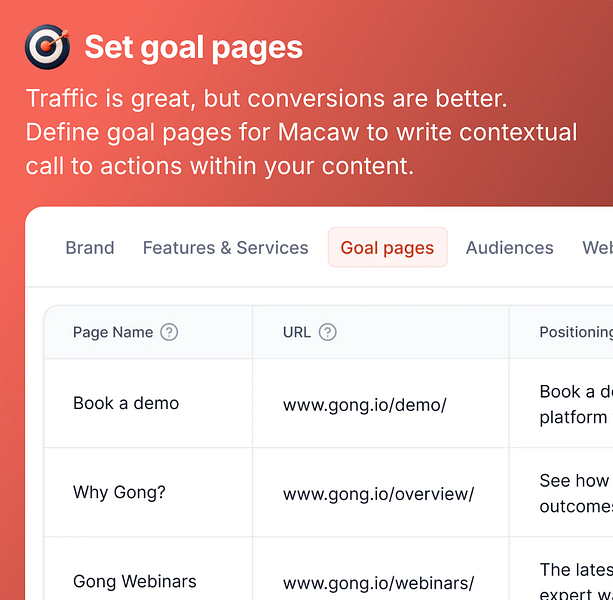Click the URL column header
613x600 pixels.
point(297,332)
